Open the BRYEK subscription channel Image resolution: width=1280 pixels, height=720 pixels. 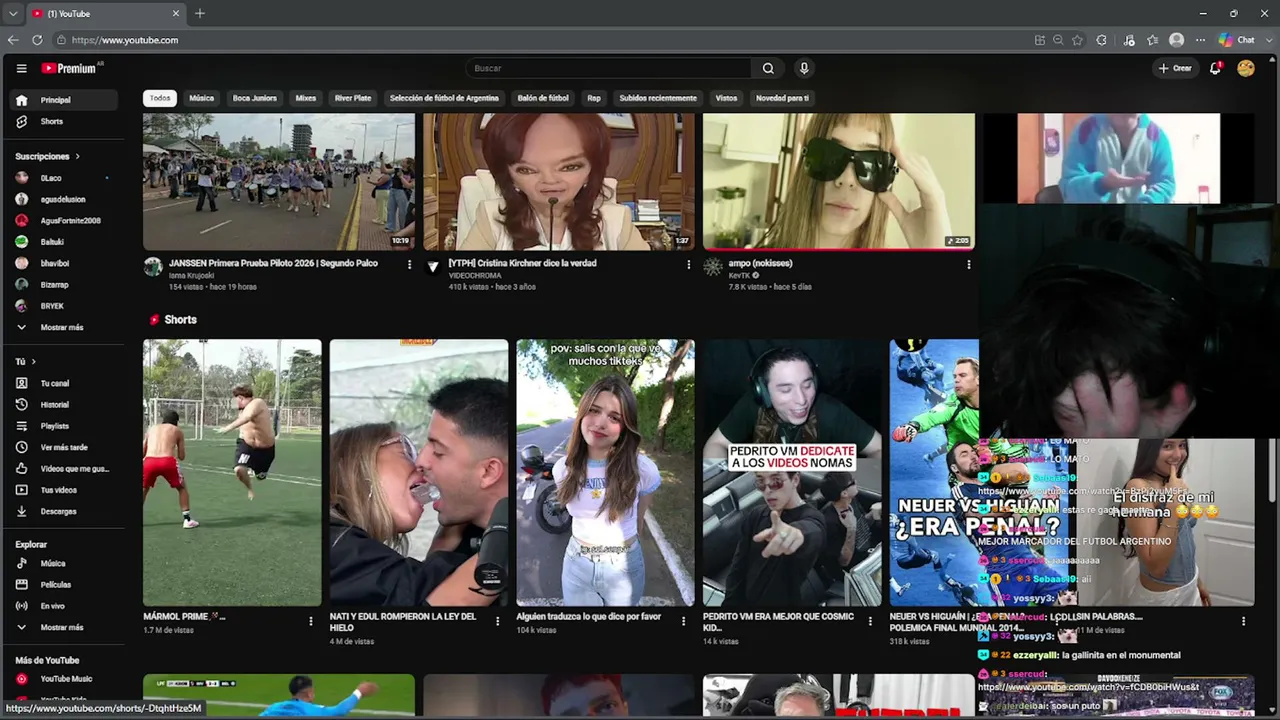[62, 306]
